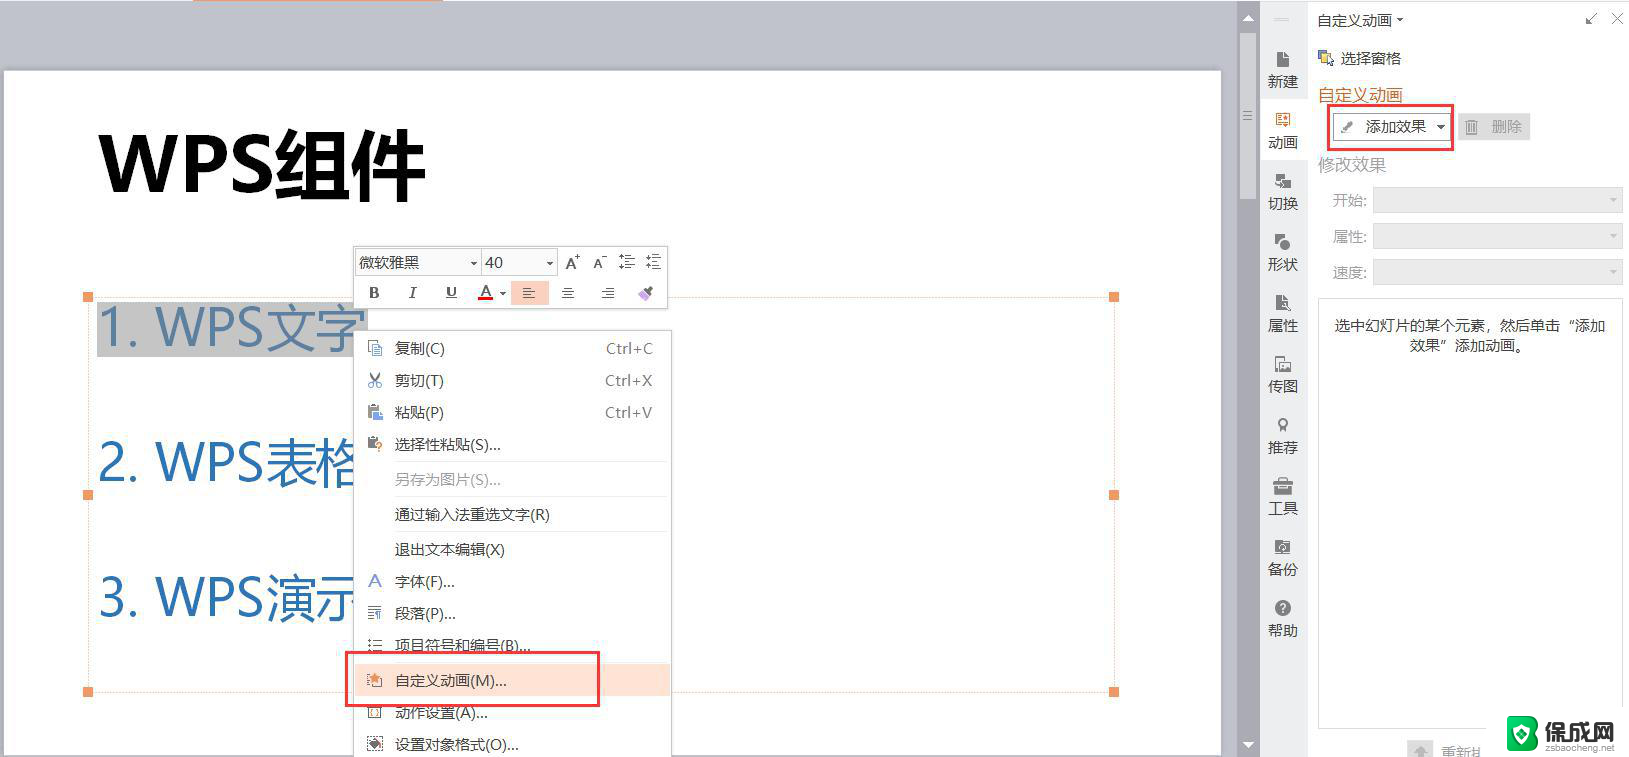The width and height of the screenshot is (1629, 757).
Task: Decrease line spacing icon
Action: click(653, 262)
